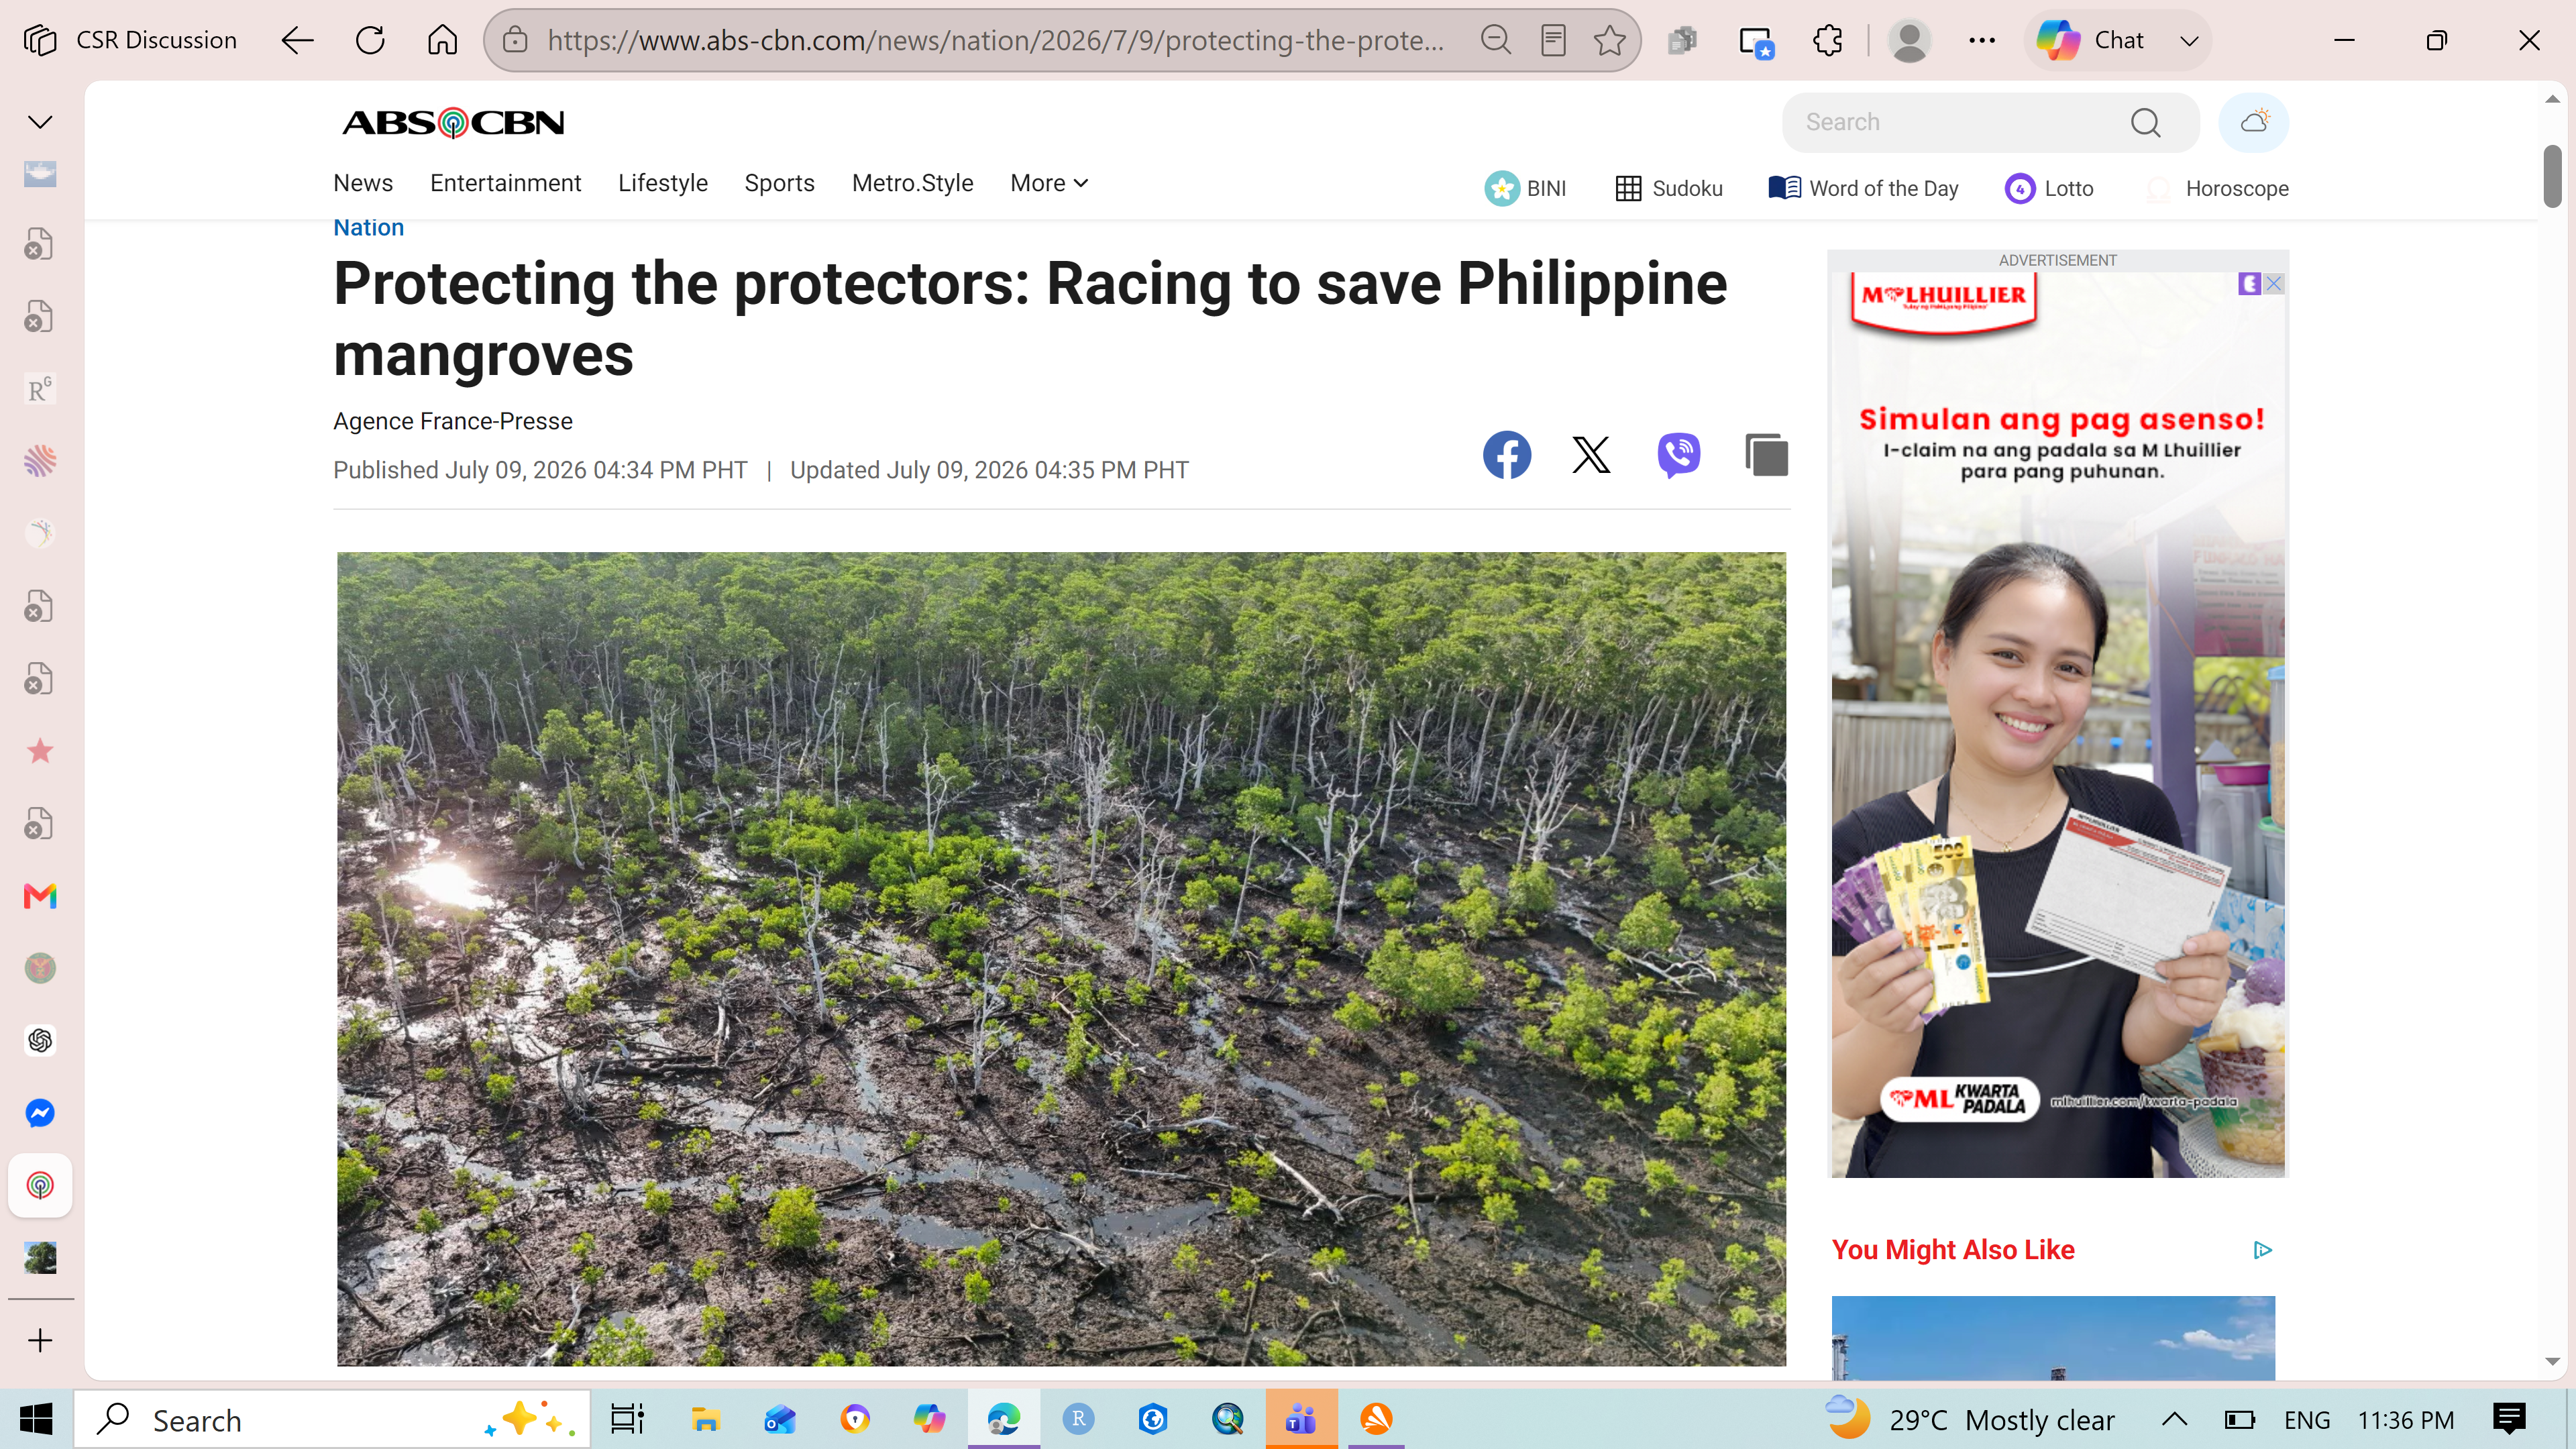2576x1449 pixels.
Task: Open the News section
Action: (363, 183)
